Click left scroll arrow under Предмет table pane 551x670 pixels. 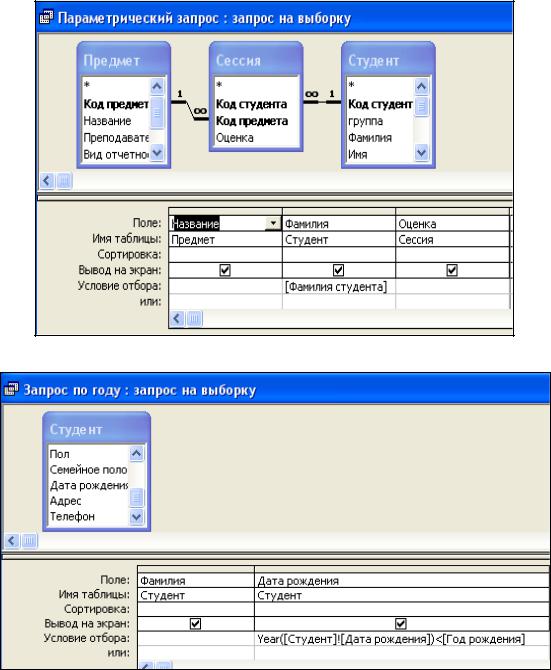pyautogui.click(x=47, y=181)
